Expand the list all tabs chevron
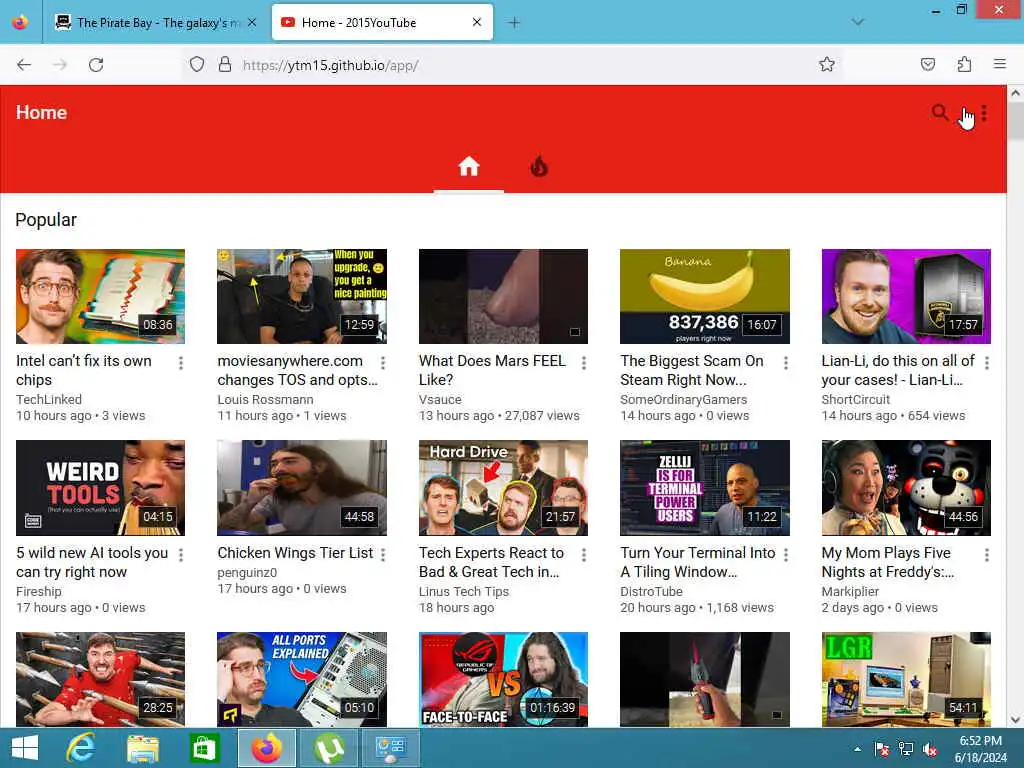Viewport: 1024px width, 768px height. 858,22
